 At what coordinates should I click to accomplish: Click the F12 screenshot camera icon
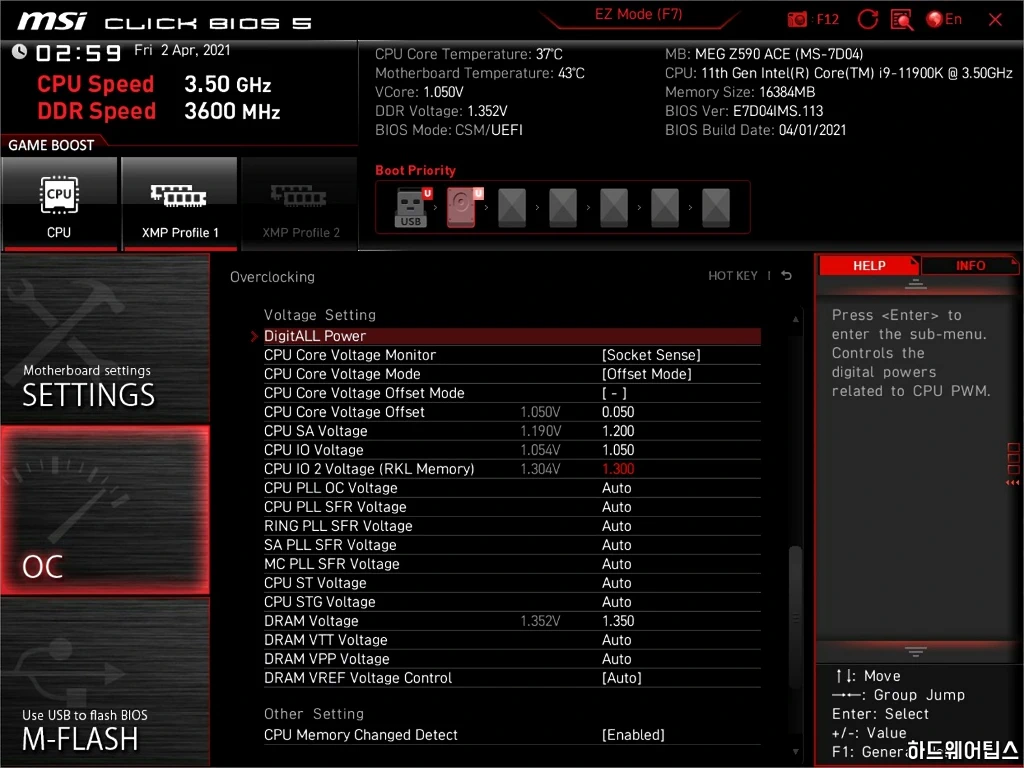798,19
